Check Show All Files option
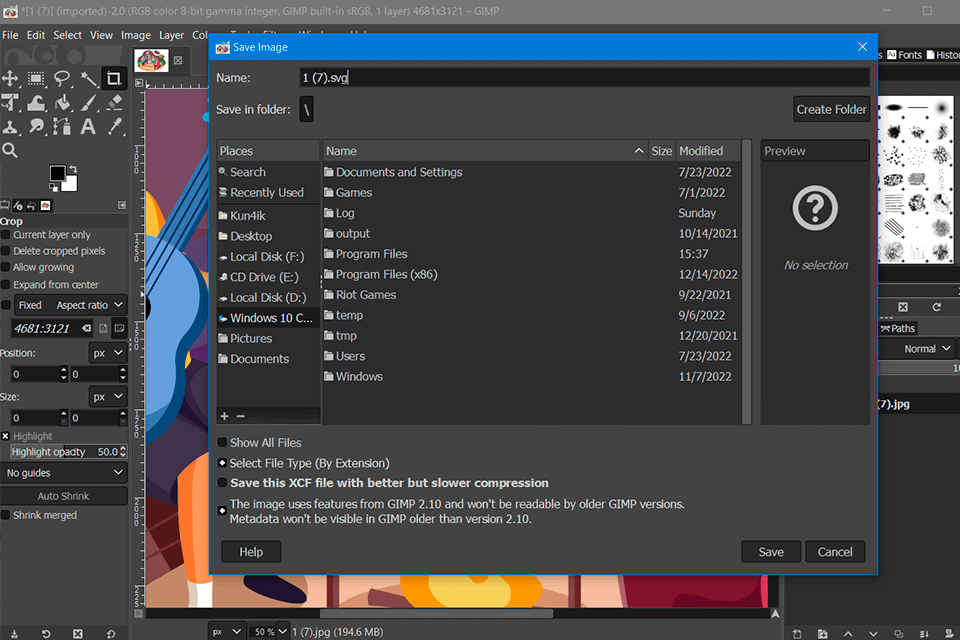Image resolution: width=960 pixels, height=640 pixels. 223,442
